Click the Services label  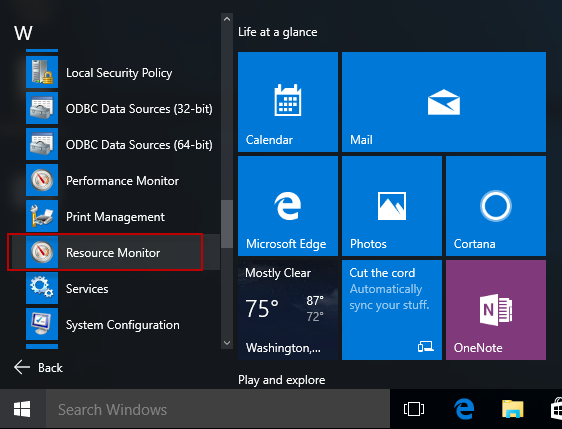[87, 289]
